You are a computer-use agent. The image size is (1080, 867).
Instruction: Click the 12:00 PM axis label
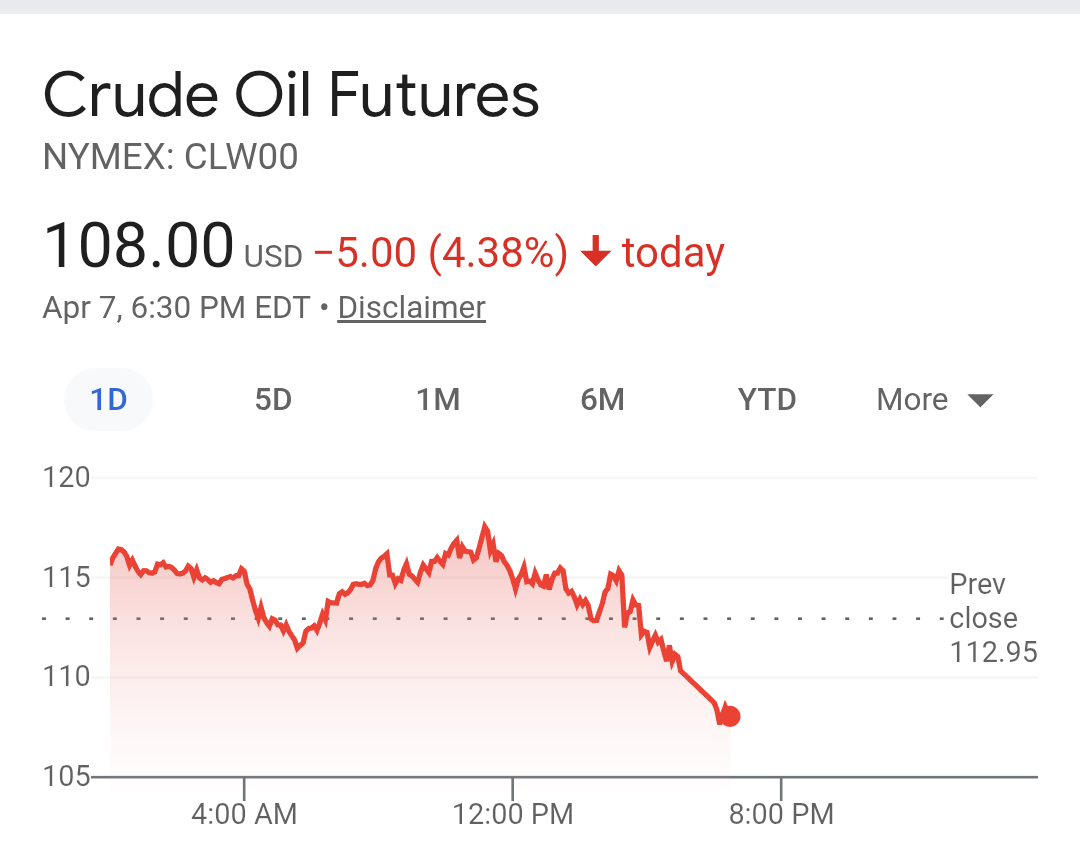click(x=513, y=814)
